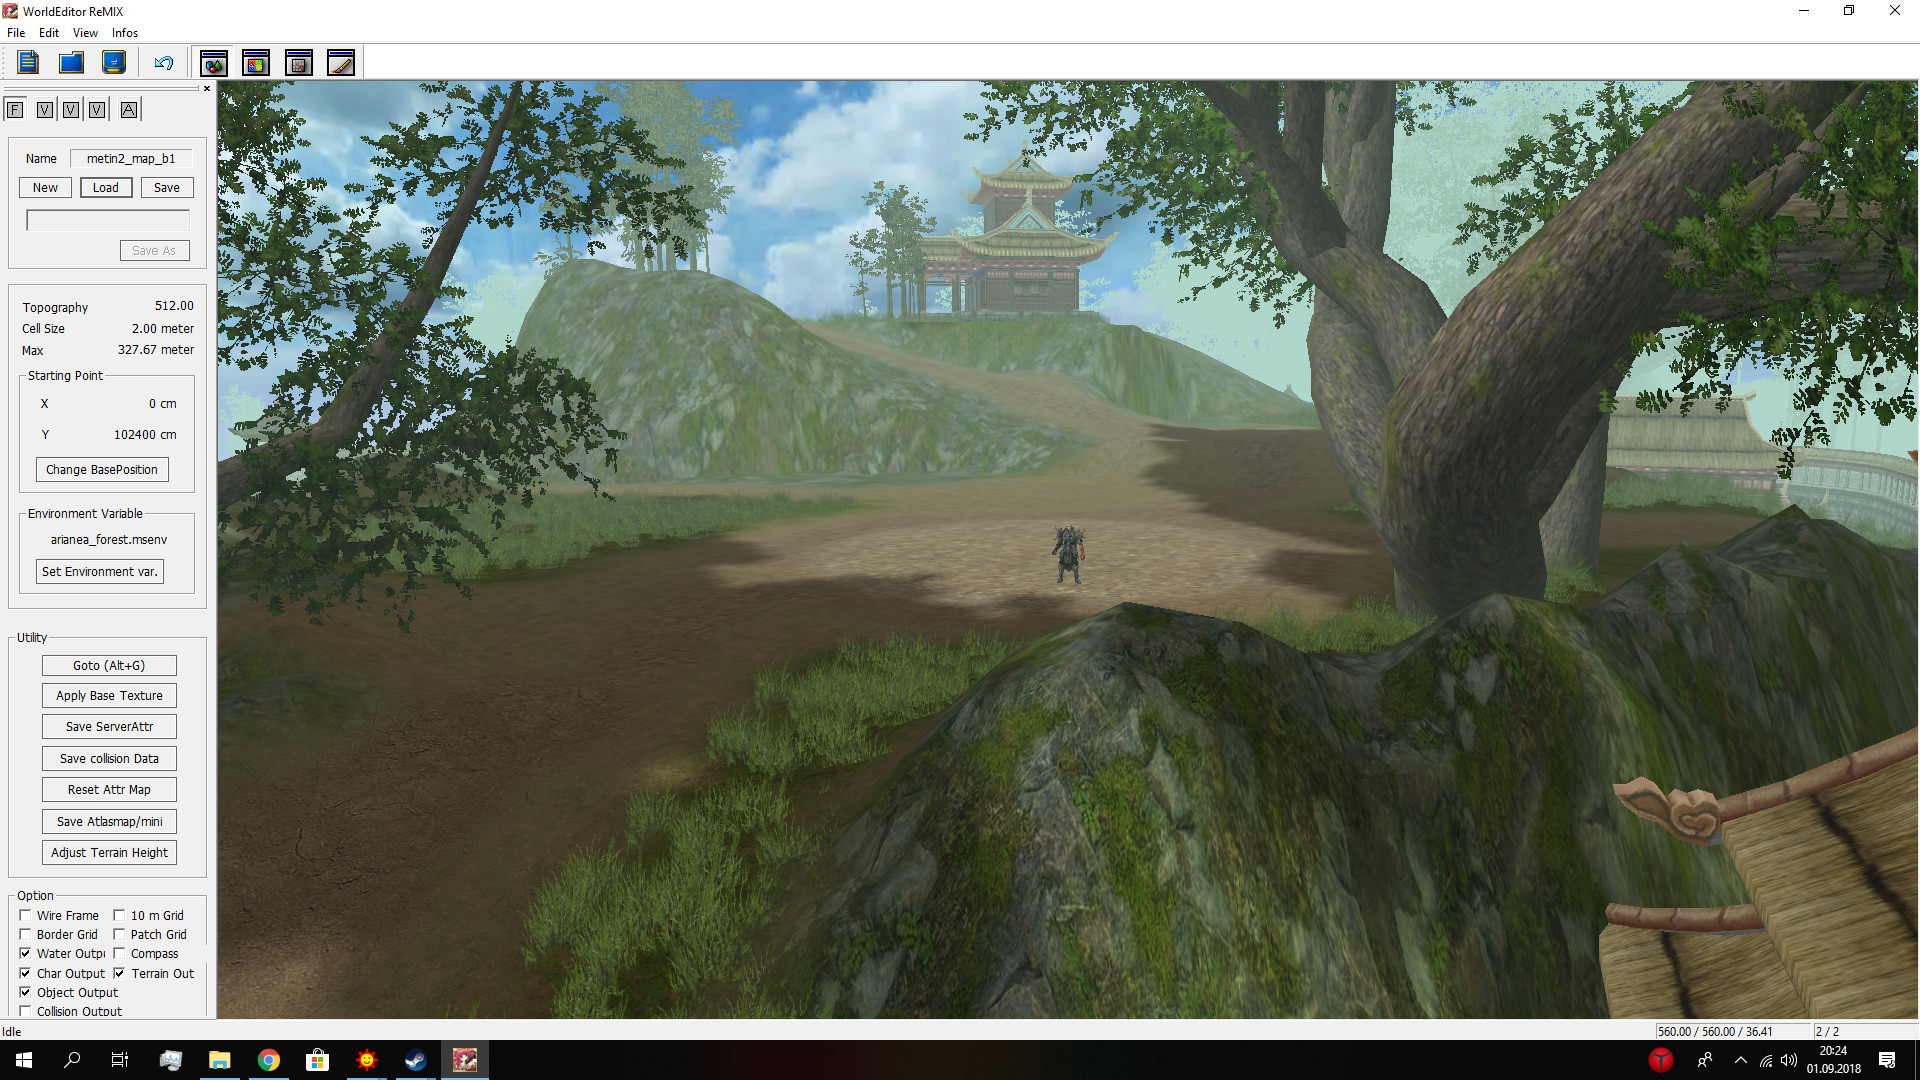Click the Apply Base Texture button

(x=109, y=696)
